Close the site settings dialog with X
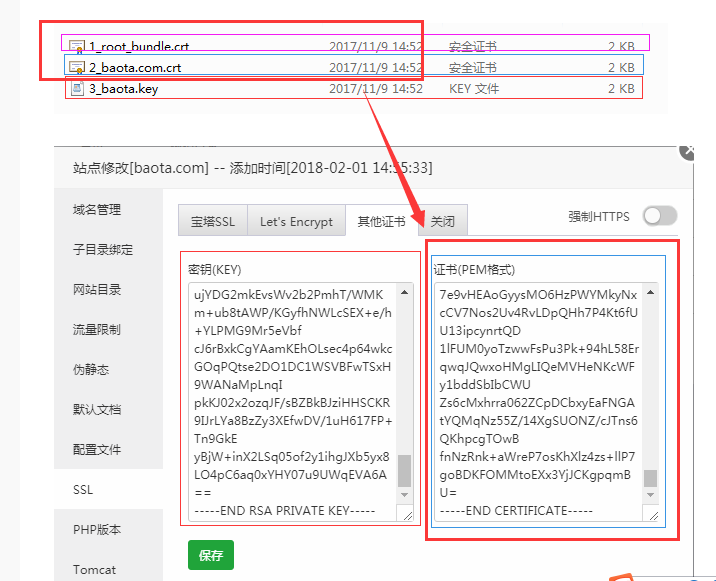Viewport: 716px width, 581px height. tap(686, 150)
